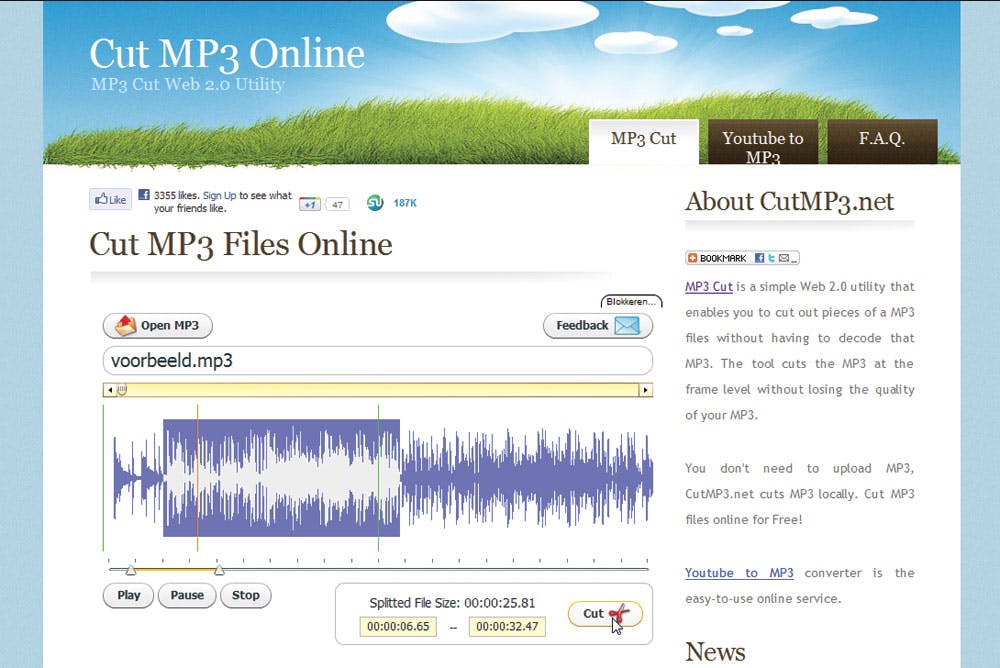Click the Facebook Like button

(x=110, y=199)
